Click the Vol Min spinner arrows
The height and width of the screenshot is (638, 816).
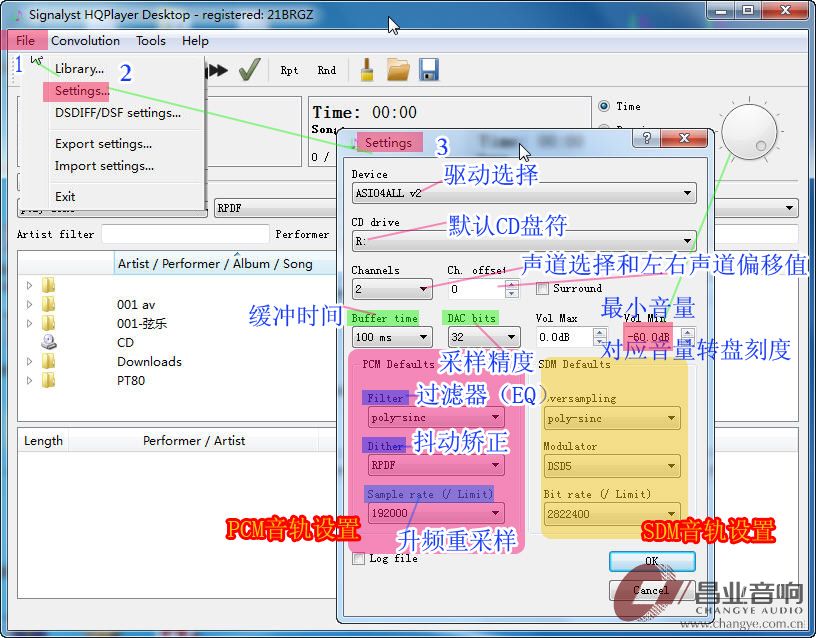click(x=688, y=337)
